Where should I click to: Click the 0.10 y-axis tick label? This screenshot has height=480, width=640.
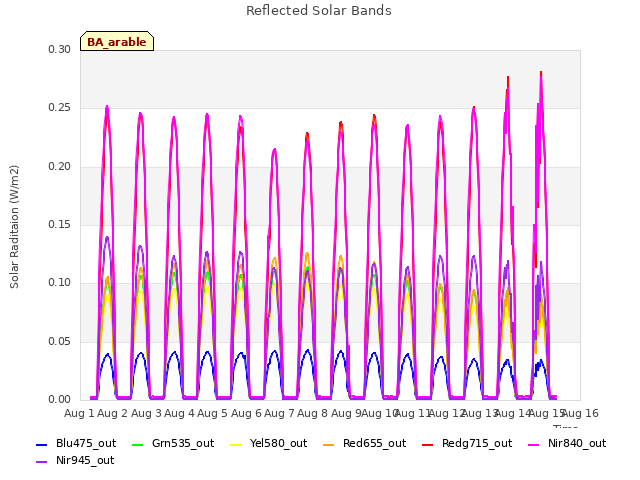60,282
